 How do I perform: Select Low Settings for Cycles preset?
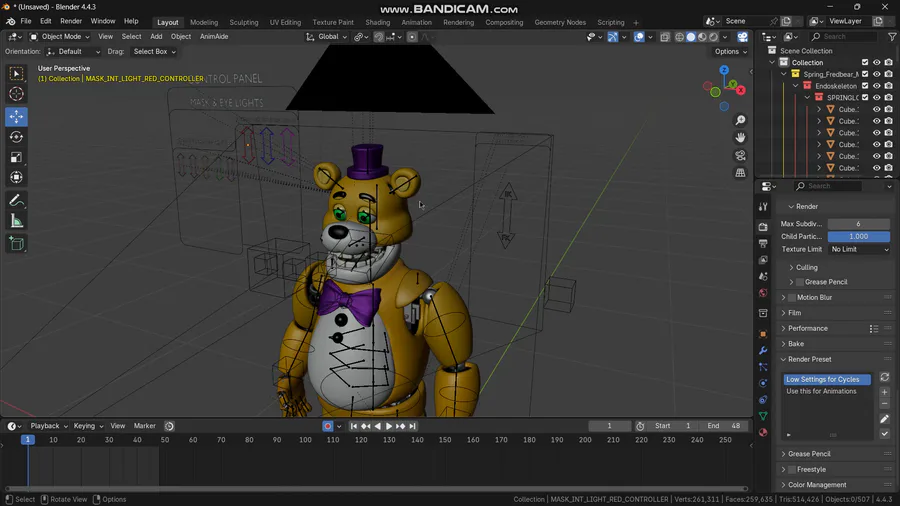pos(827,379)
